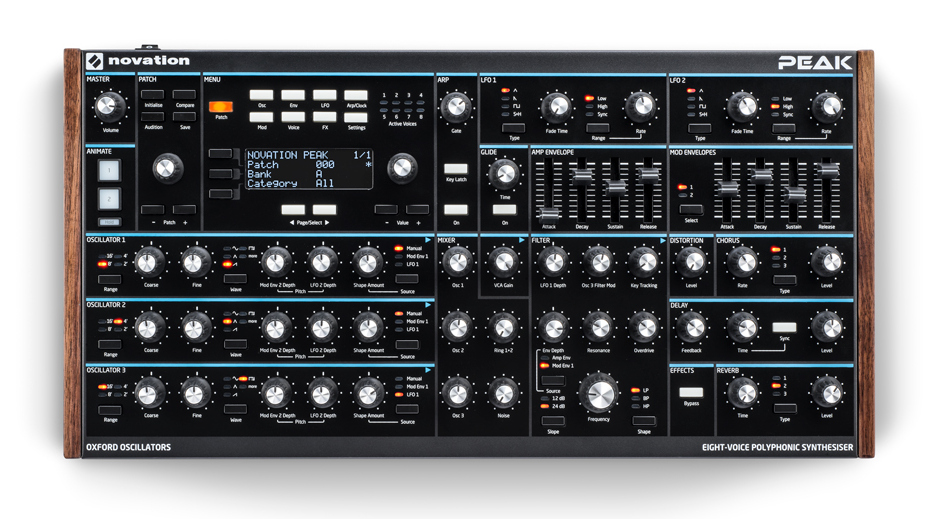This screenshot has height=519, width=947.
Task: Click the Master Volume knob
Action: (x=109, y=106)
